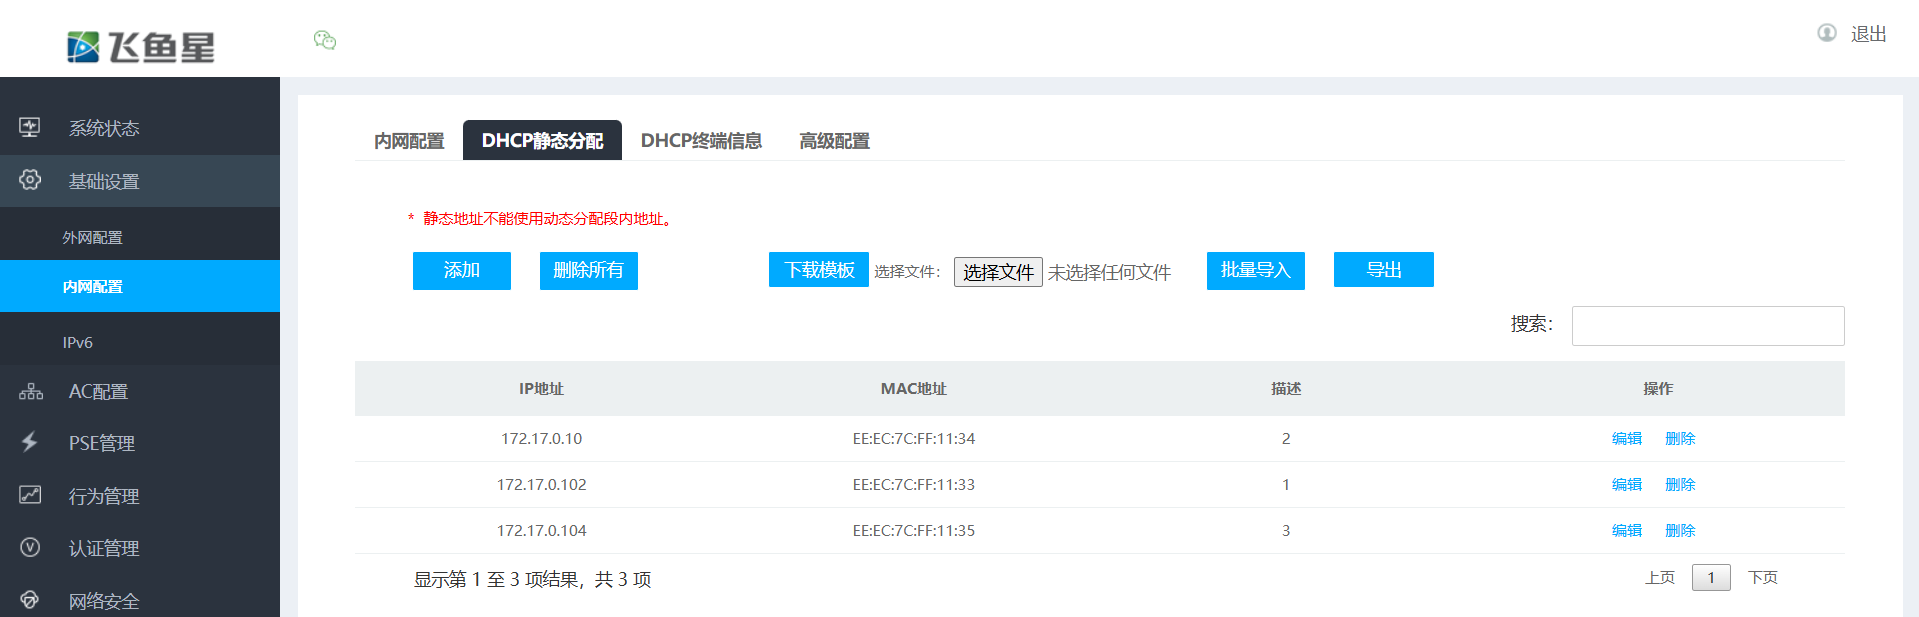The width and height of the screenshot is (1919, 617).
Task: Open the 外网配置 submenu item
Action: coord(92,237)
